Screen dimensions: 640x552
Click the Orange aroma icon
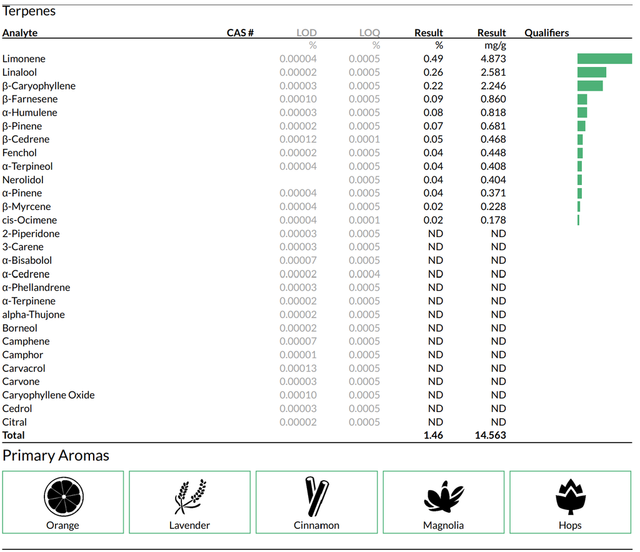(64, 497)
